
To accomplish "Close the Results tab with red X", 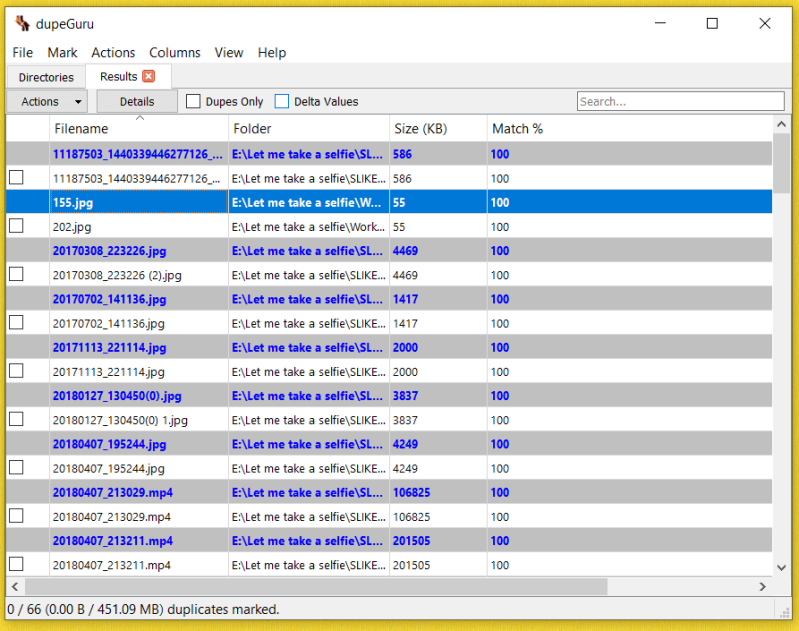I will coord(148,76).
